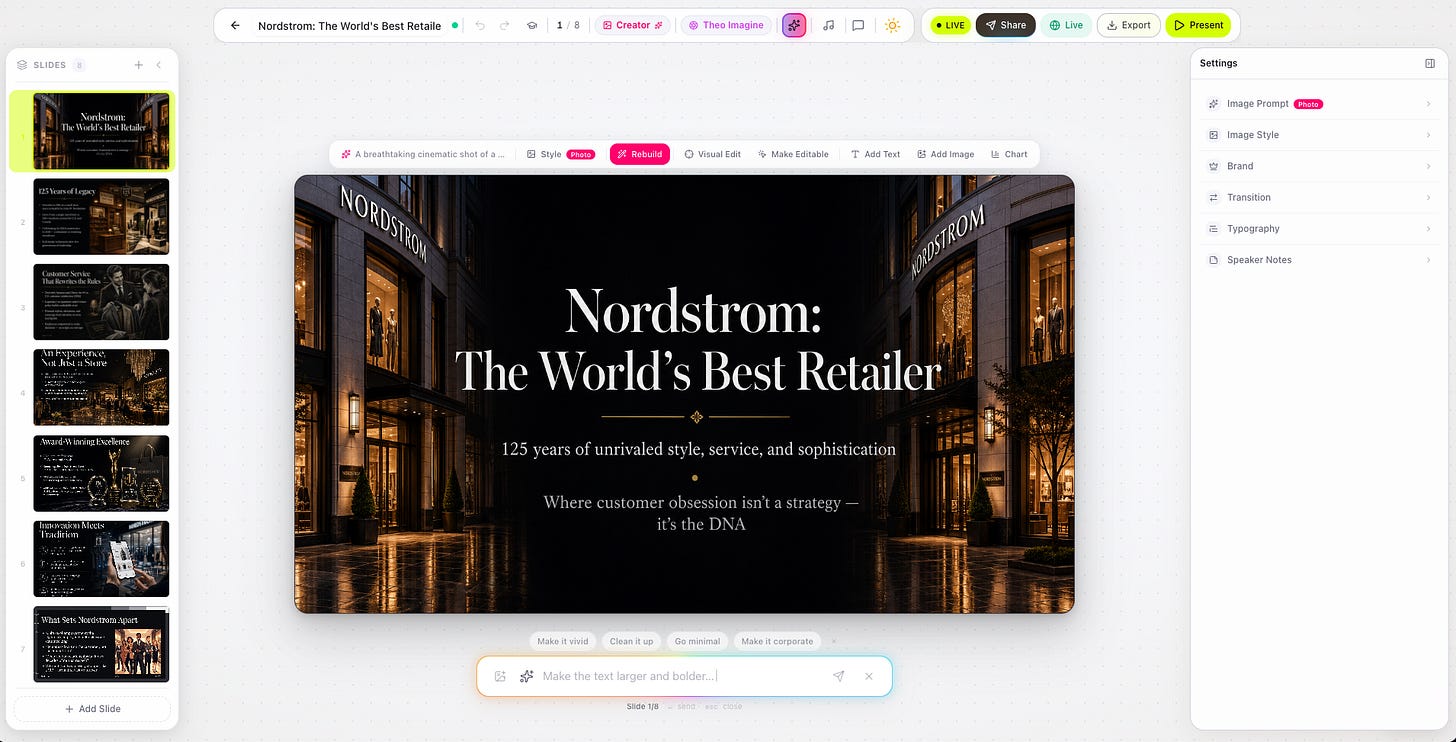
Task: Click the Export button
Action: (1128, 25)
